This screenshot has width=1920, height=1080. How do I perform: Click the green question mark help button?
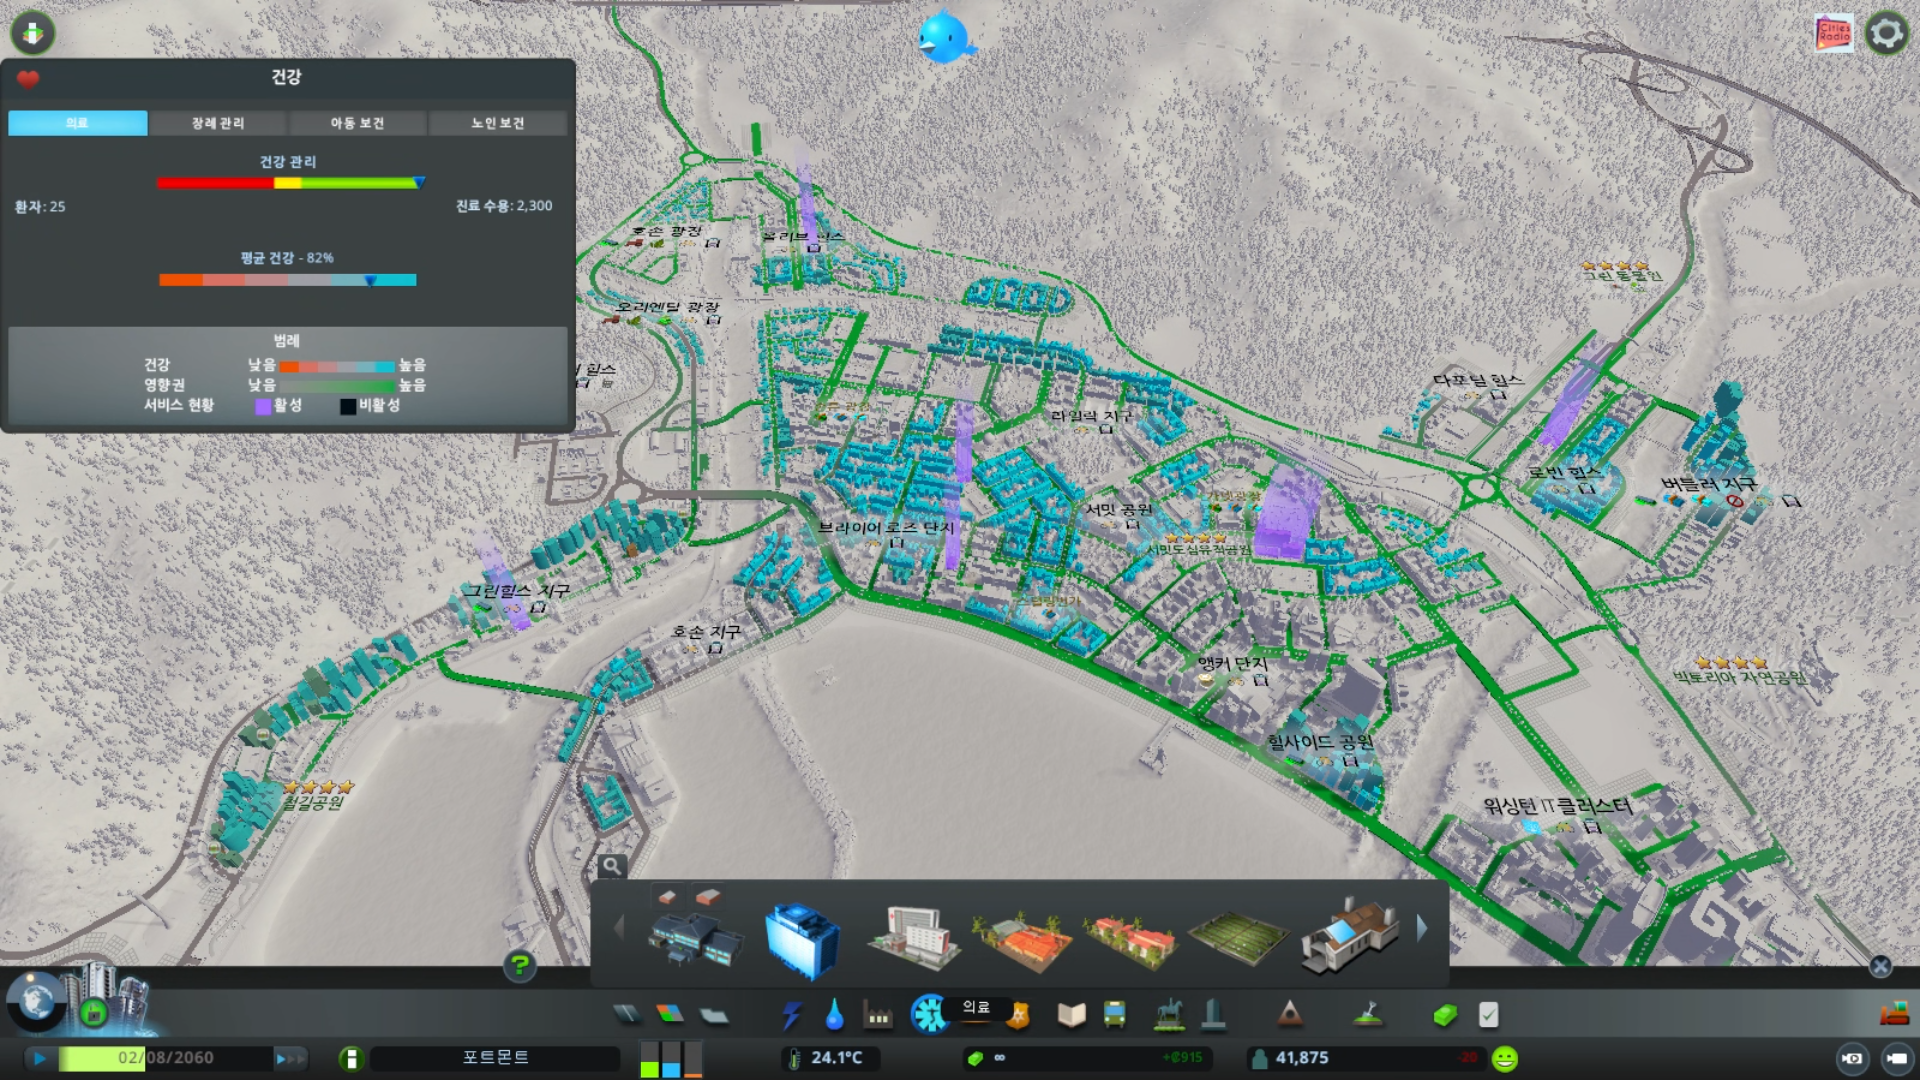click(x=519, y=965)
